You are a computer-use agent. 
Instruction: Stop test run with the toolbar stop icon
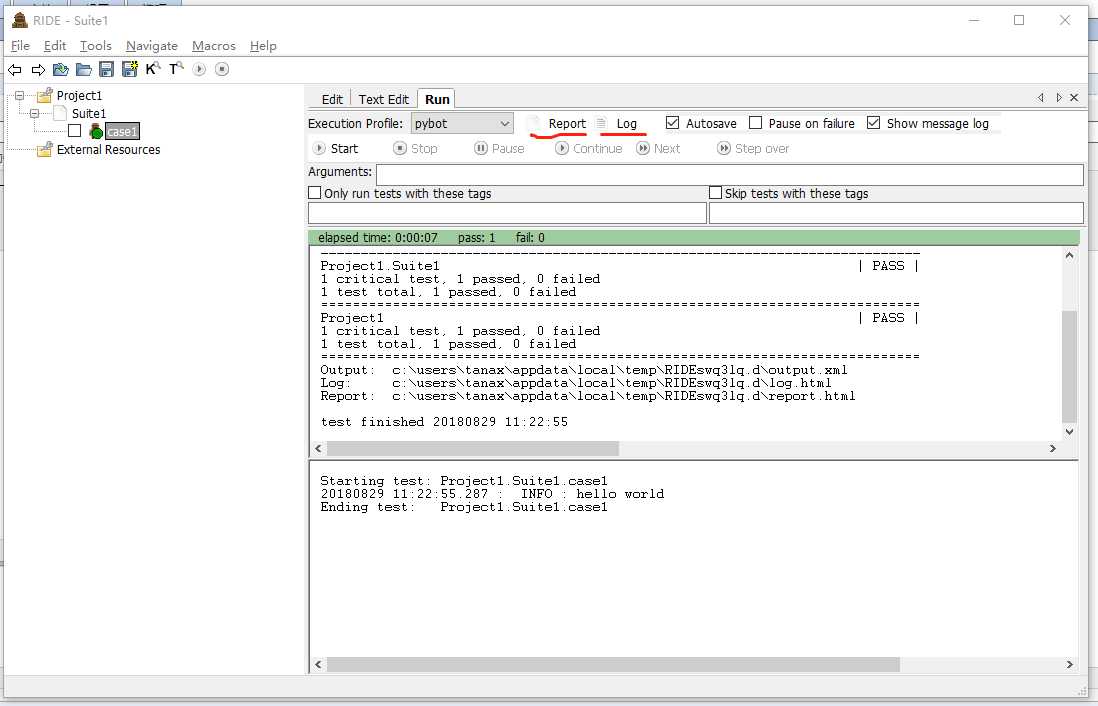222,69
